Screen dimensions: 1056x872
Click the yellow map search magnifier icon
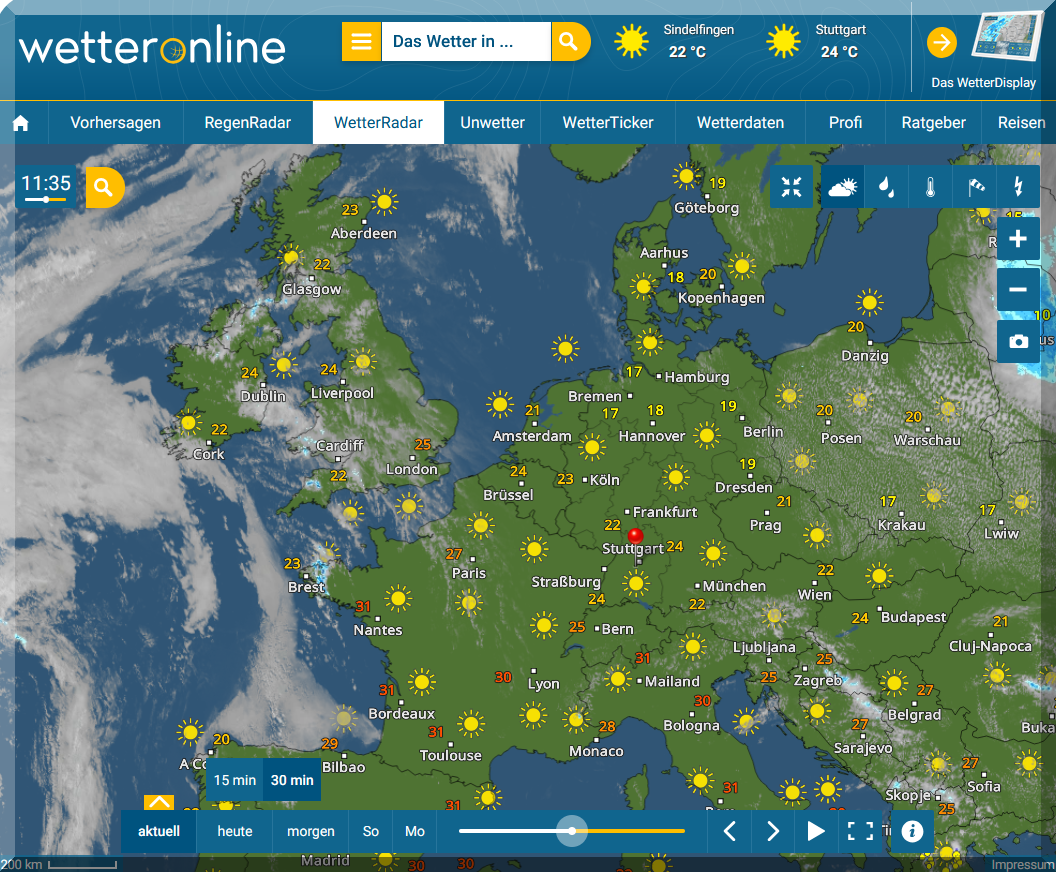coord(104,187)
